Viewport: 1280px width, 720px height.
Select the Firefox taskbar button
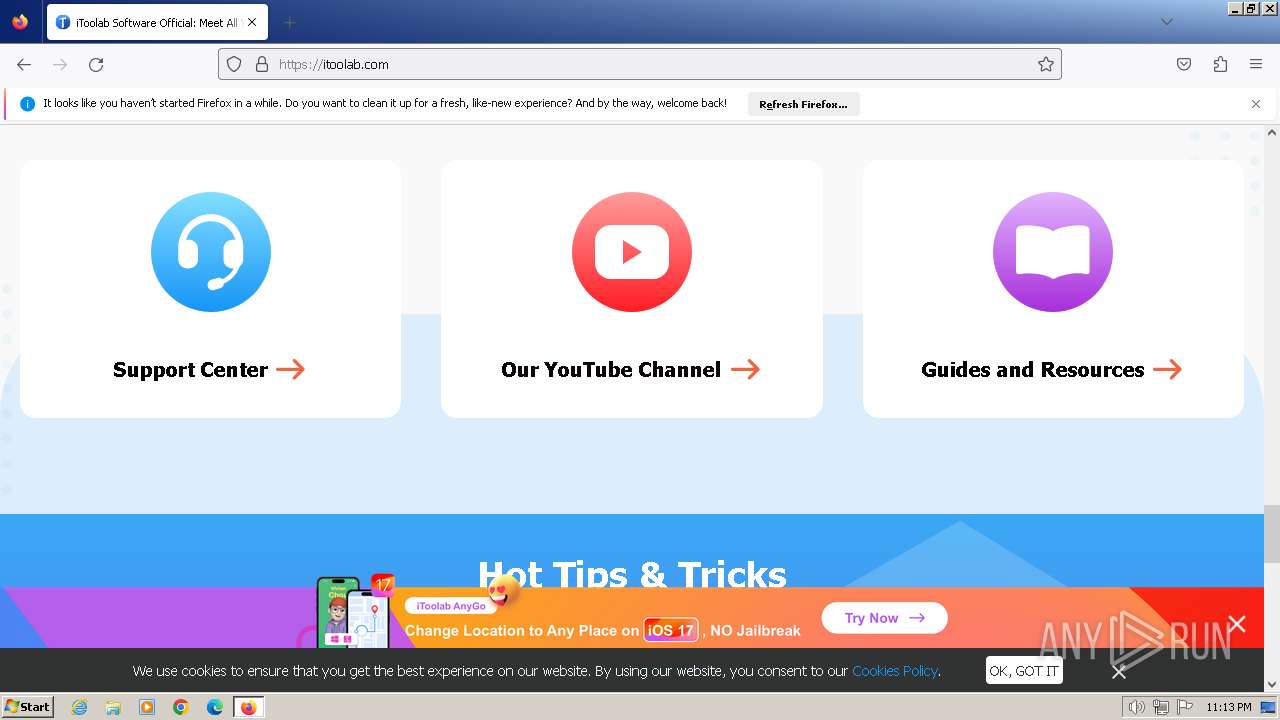point(248,707)
